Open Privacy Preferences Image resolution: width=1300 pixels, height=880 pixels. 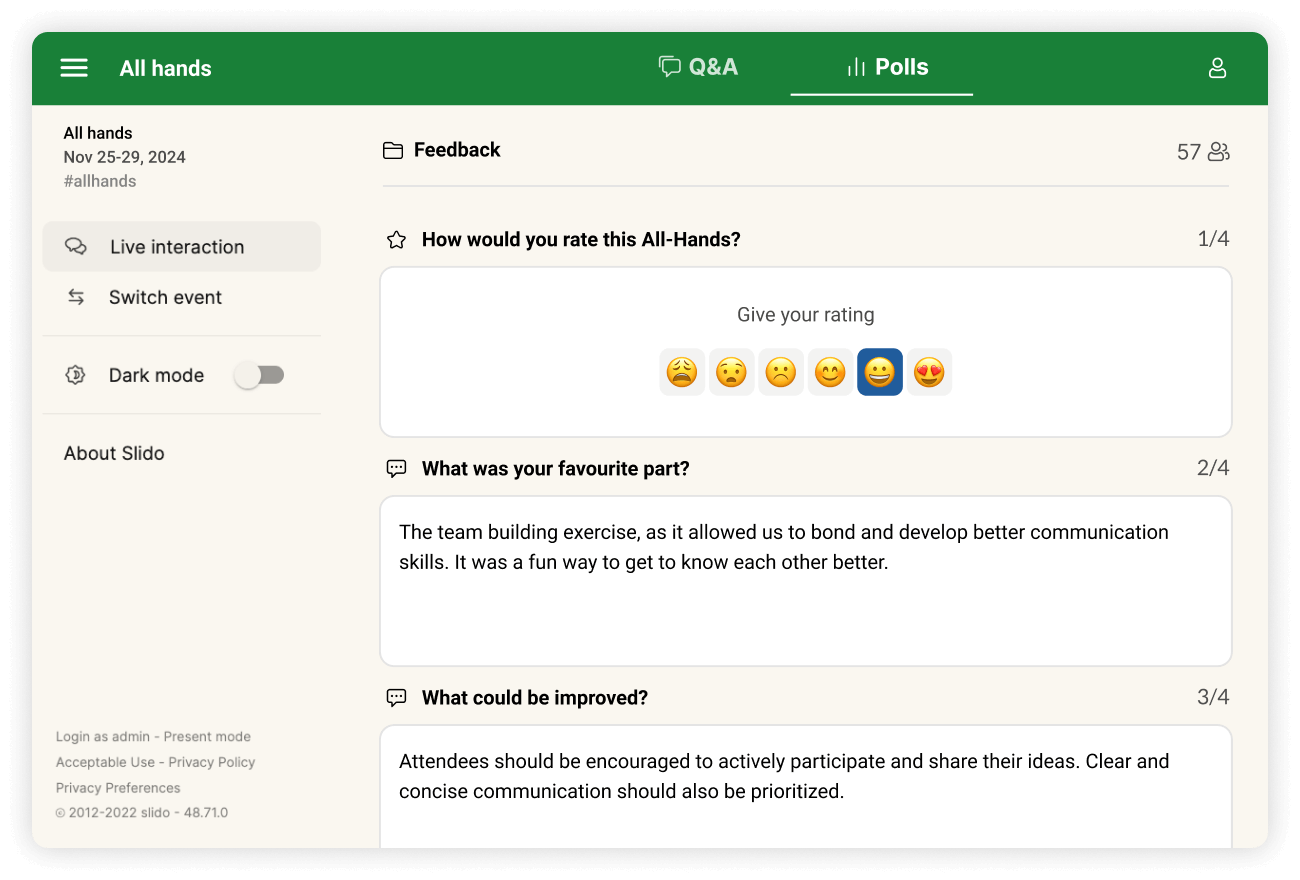coord(117,787)
